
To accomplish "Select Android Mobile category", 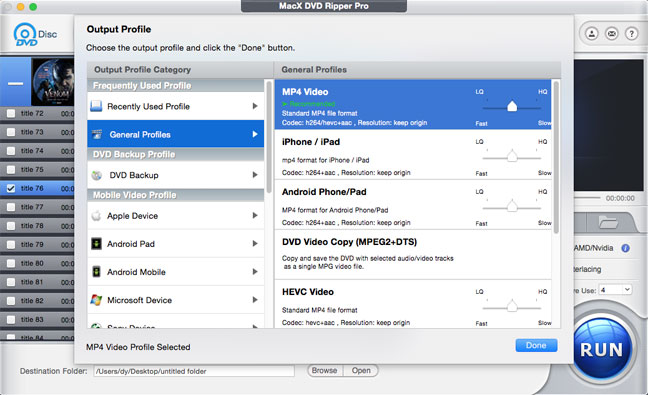I will pos(176,271).
